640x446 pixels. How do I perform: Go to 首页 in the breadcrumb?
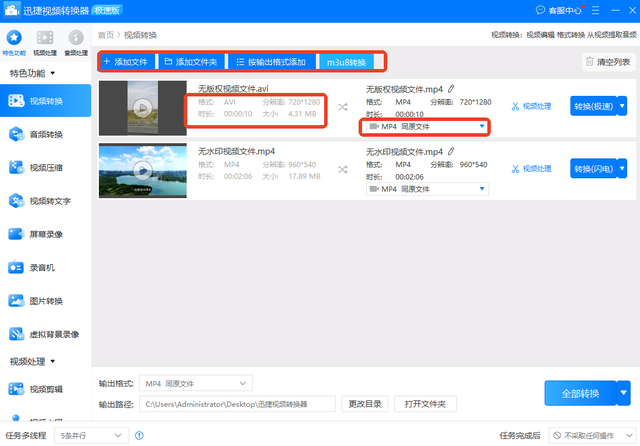coord(106,35)
